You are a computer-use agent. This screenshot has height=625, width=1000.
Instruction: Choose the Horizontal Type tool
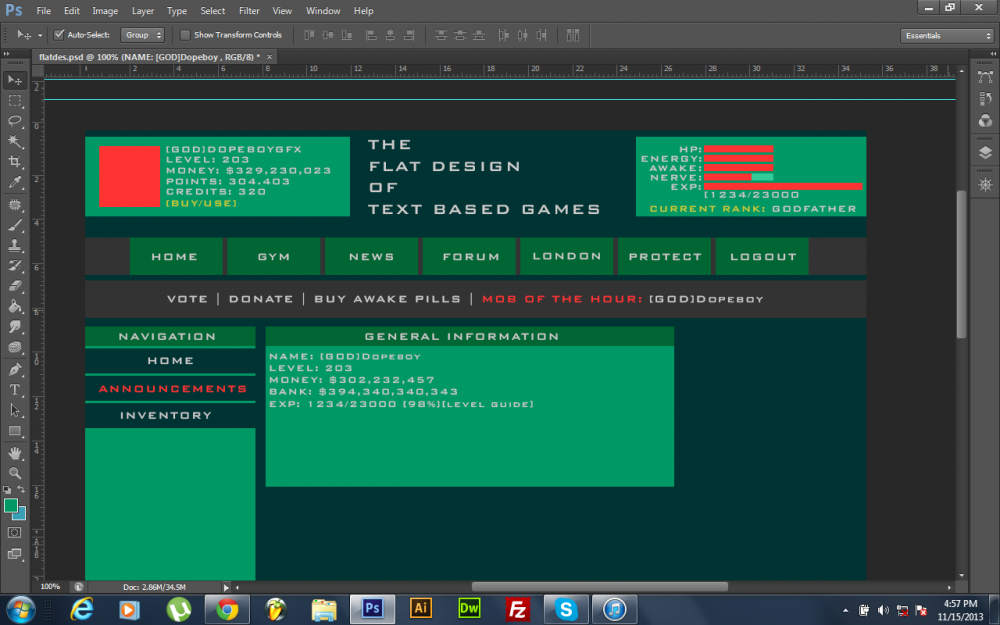tap(15, 389)
